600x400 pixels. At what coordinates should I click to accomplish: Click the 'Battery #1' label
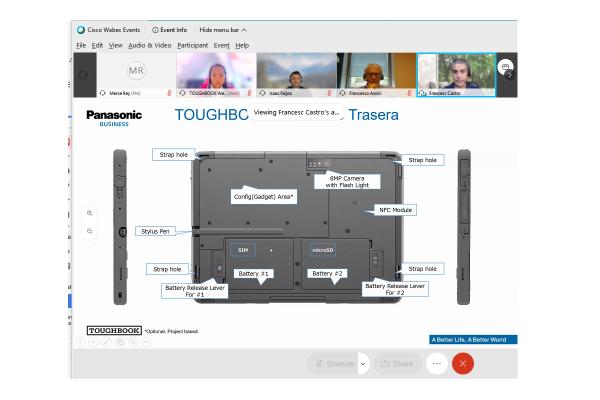[x=253, y=273]
